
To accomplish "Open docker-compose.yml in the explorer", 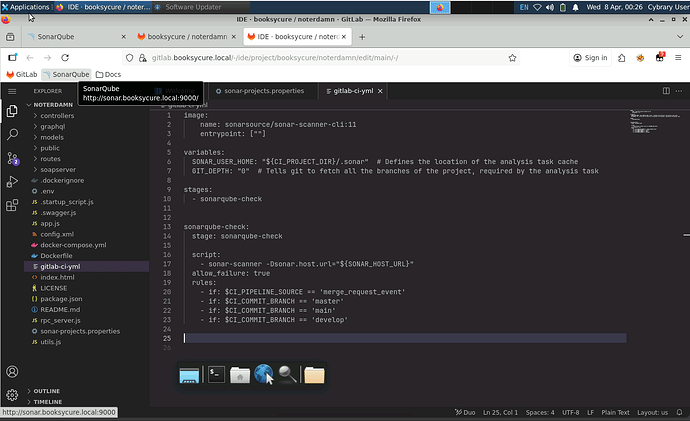I will click(73, 245).
